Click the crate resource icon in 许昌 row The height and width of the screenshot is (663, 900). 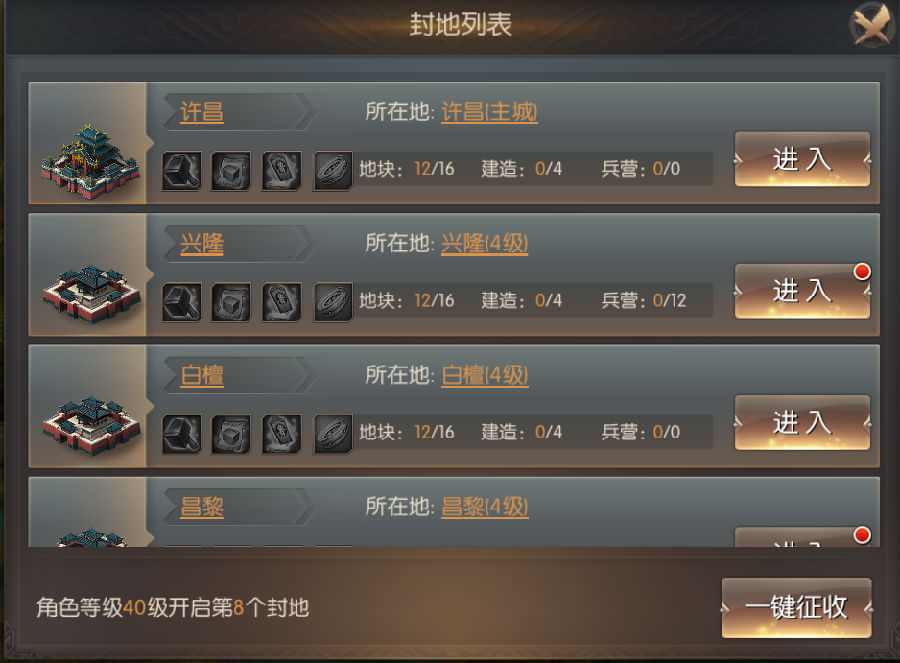pos(231,171)
